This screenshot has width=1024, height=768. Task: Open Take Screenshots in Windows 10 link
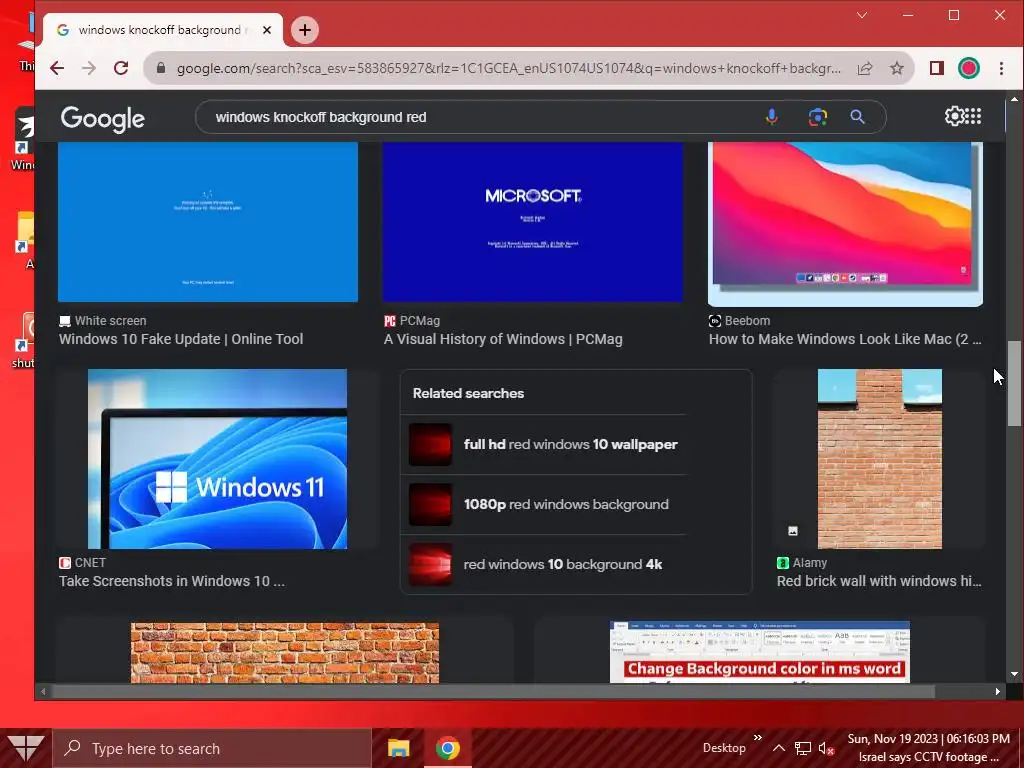coord(172,581)
